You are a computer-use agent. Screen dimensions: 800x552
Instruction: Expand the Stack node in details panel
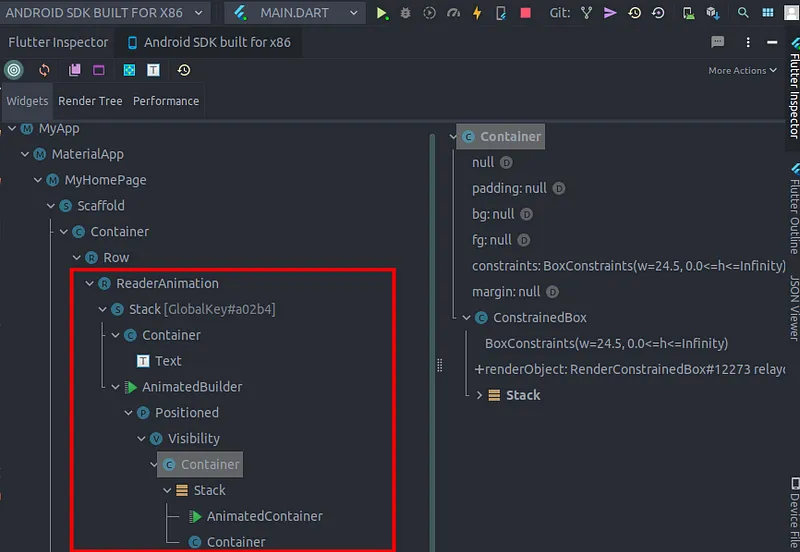(479, 395)
